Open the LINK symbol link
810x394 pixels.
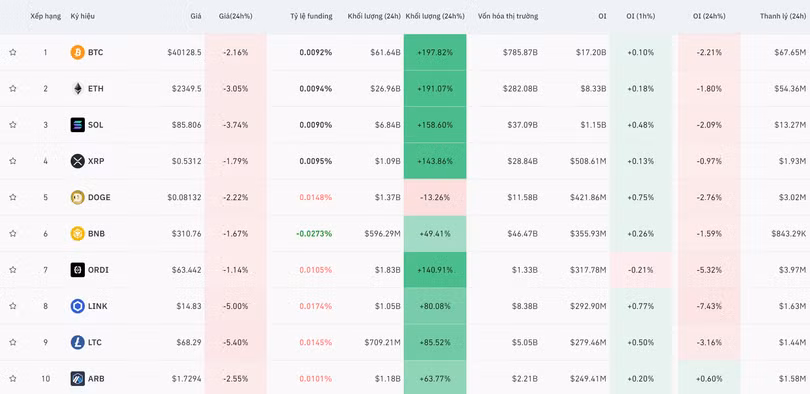98,306
